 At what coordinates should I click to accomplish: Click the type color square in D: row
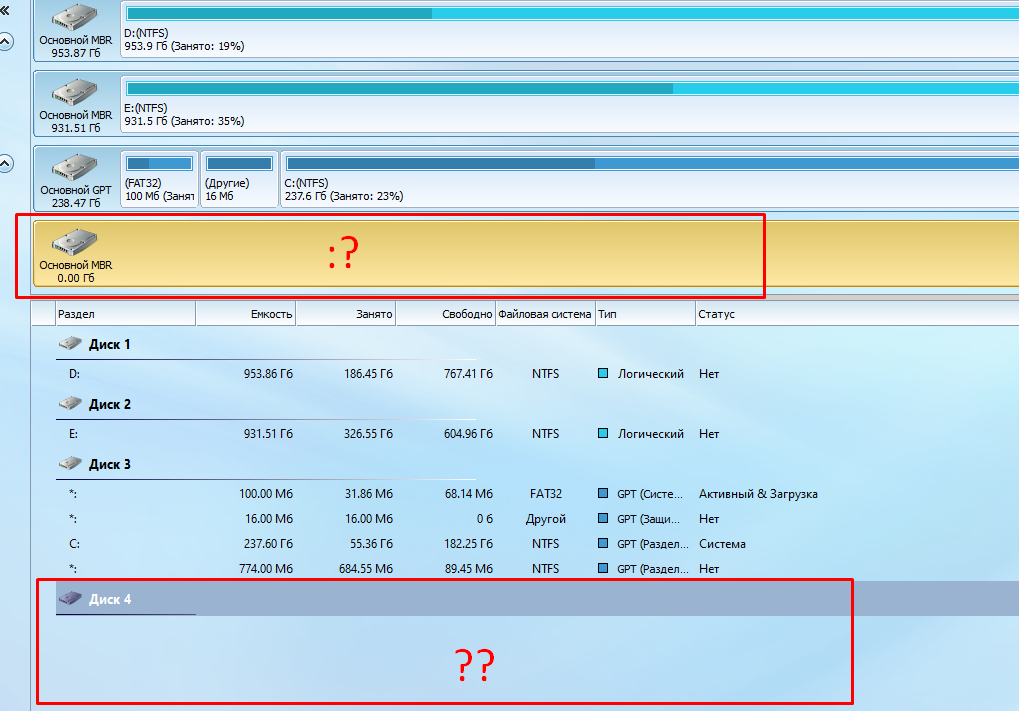pyautogui.click(x=603, y=373)
